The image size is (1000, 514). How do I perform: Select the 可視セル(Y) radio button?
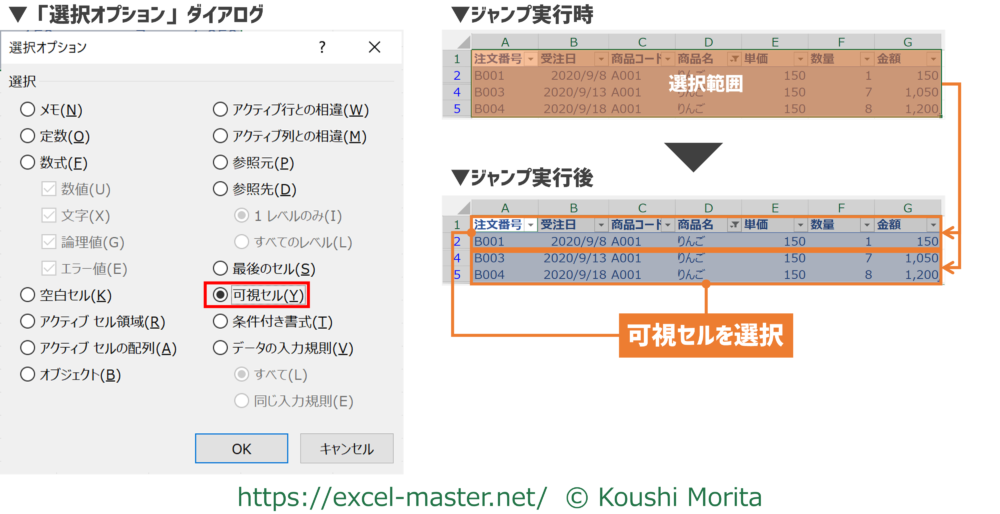tap(221, 295)
